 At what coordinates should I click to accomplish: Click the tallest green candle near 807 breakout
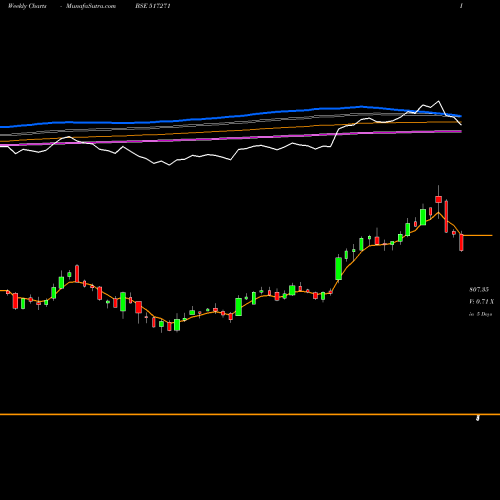pos(339,268)
